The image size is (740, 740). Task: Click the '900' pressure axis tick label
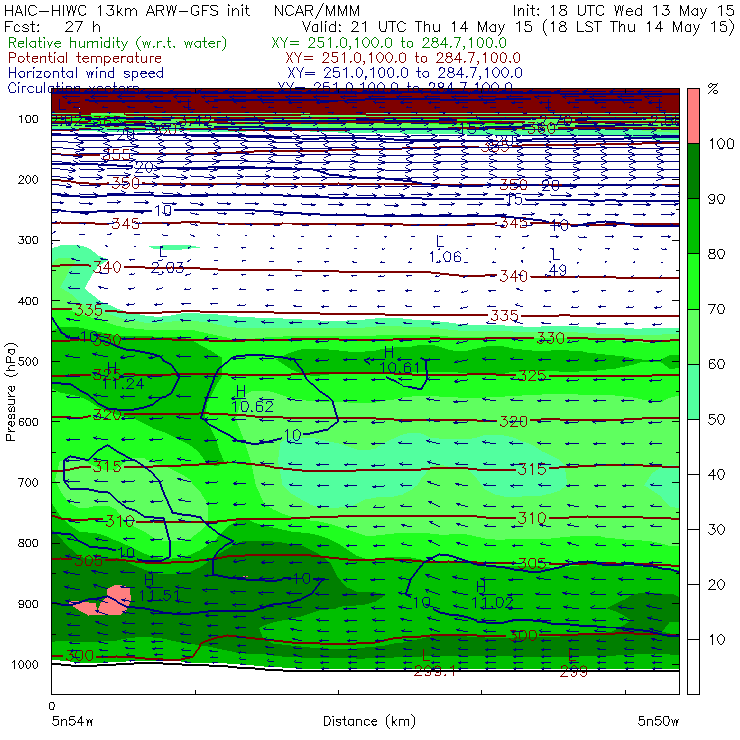point(28,604)
